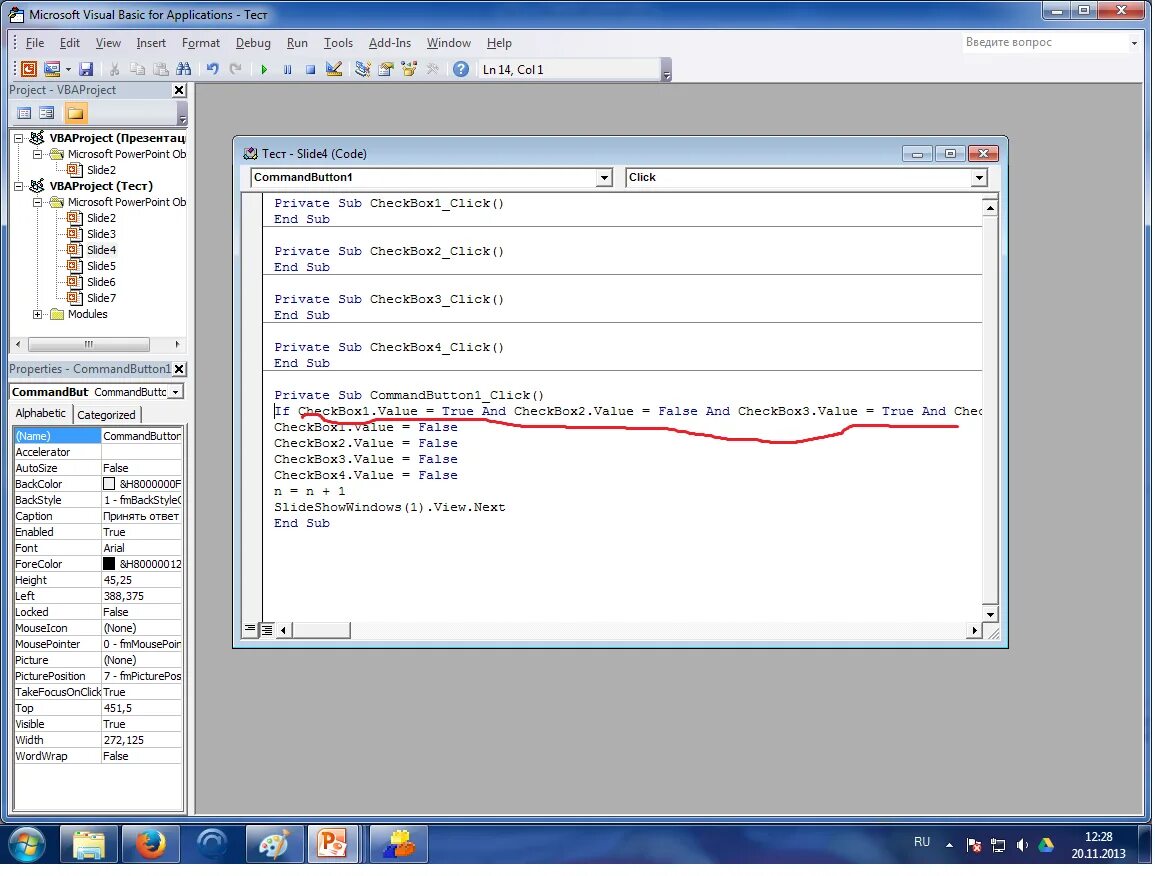Toggle Folders button in Project pane
Screen dimensions: 1155x876
pyautogui.click(x=75, y=113)
